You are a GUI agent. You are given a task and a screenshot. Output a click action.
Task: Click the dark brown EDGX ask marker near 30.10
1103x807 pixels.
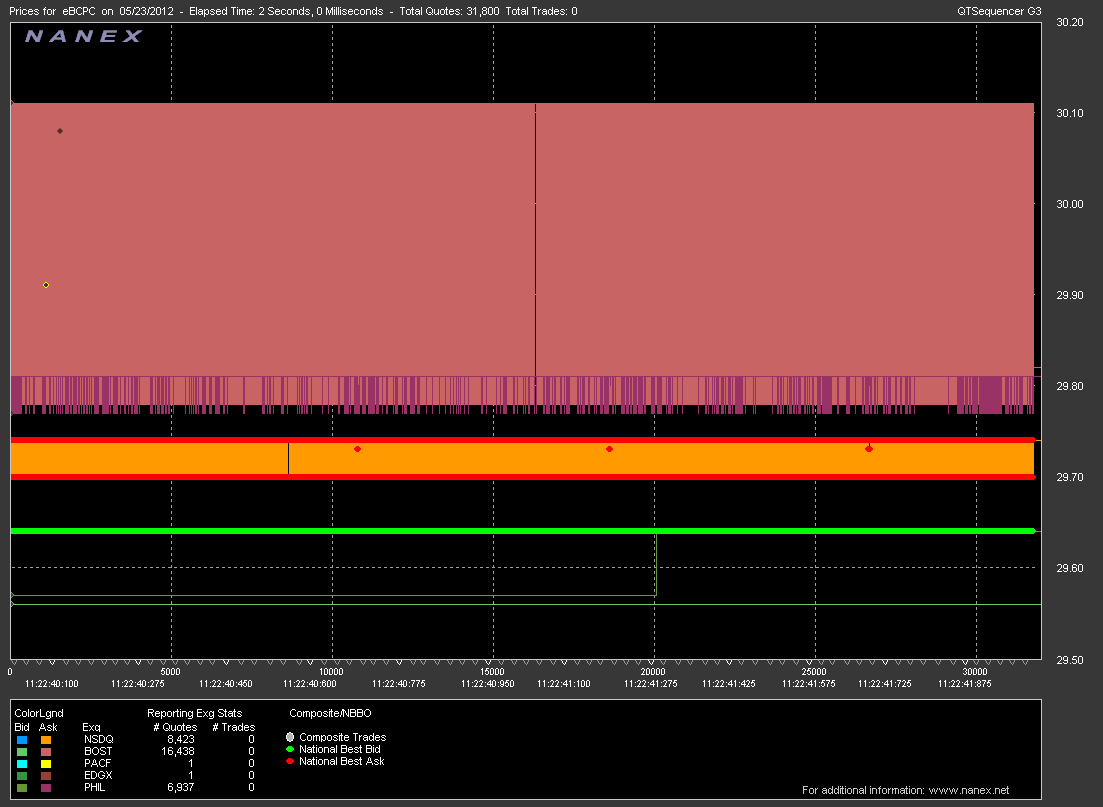[60, 131]
